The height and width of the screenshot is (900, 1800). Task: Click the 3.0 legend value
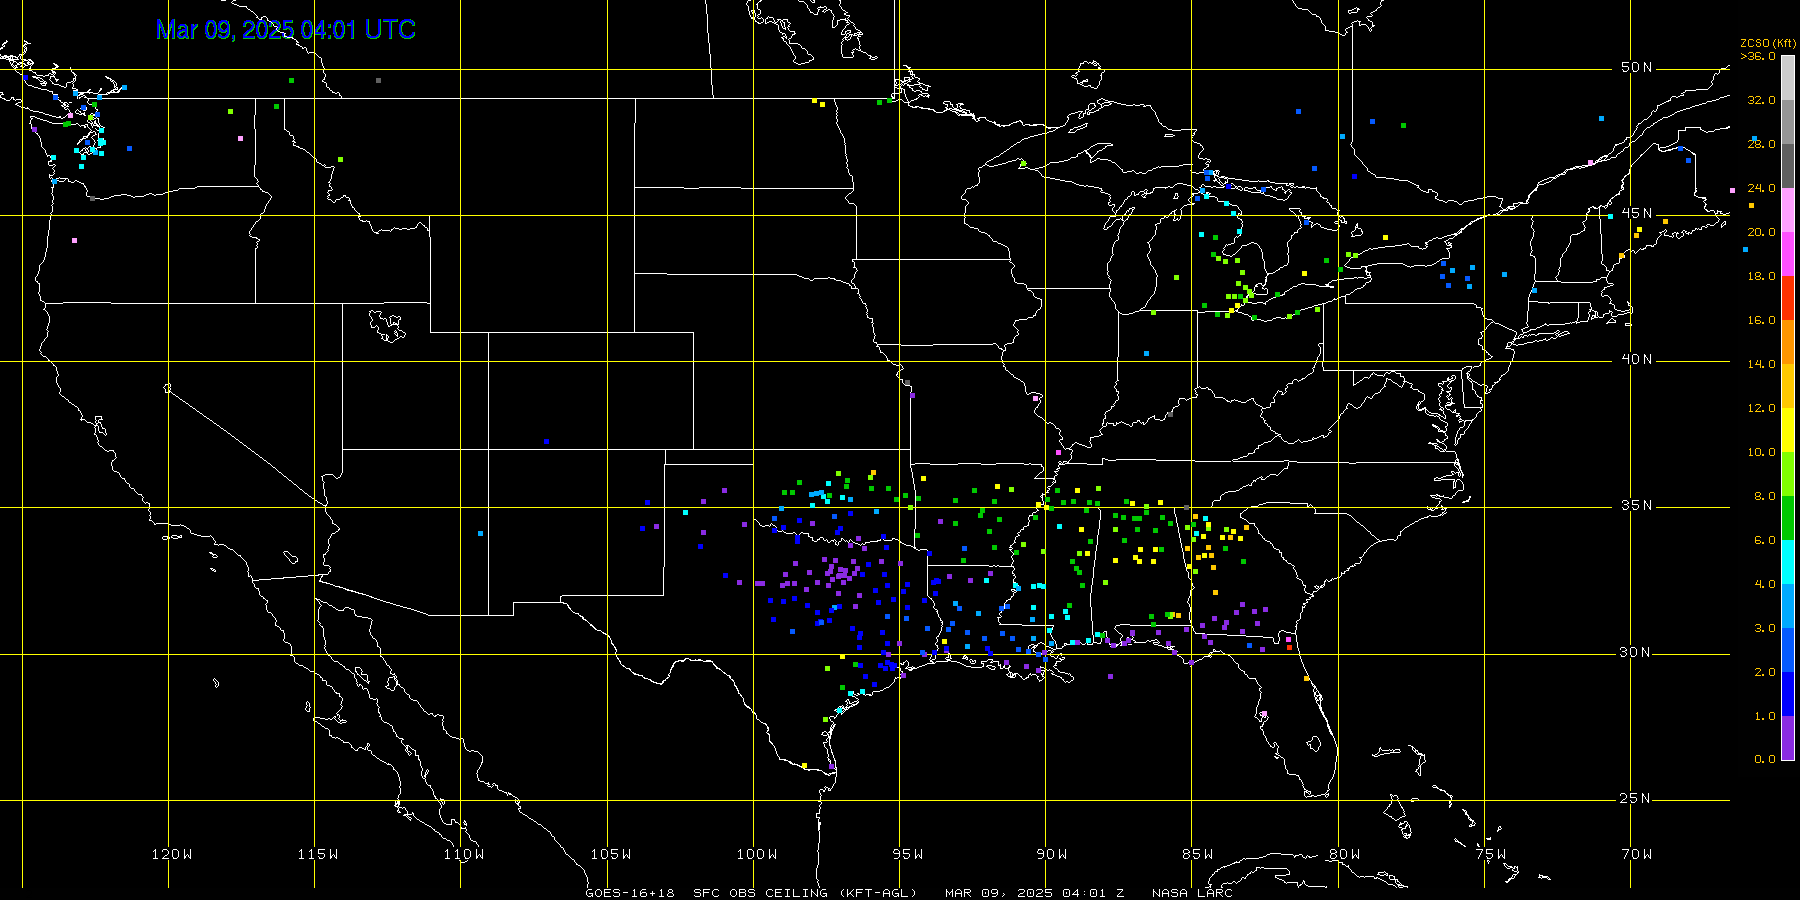pyautogui.click(x=1764, y=628)
